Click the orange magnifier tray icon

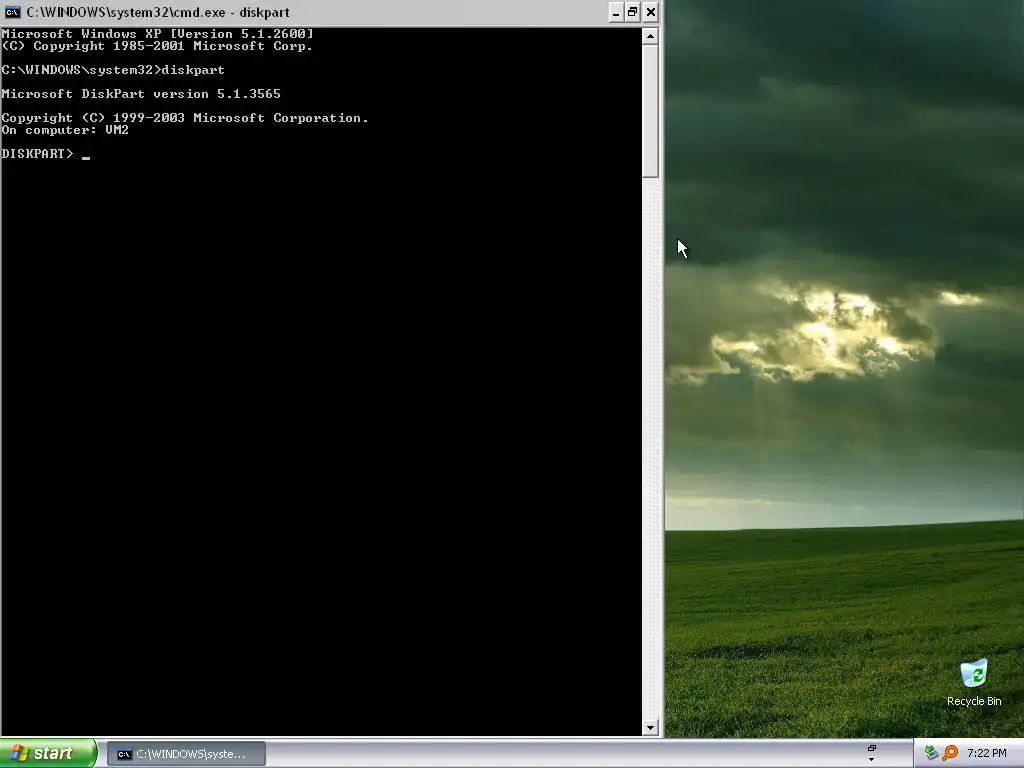tap(950, 753)
